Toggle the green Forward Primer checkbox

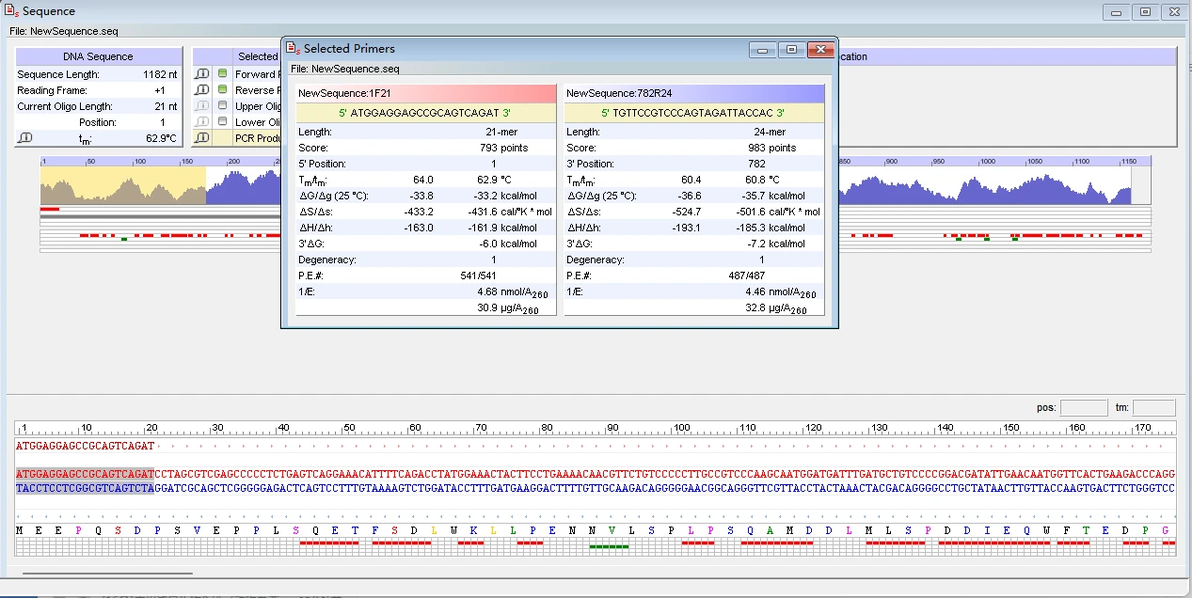[223, 74]
